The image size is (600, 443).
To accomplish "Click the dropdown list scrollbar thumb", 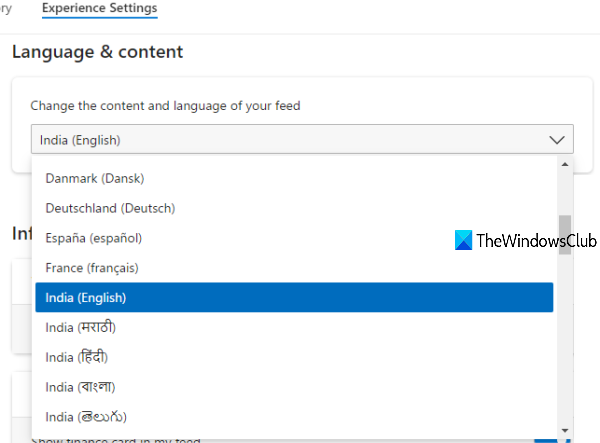I will click(565, 235).
